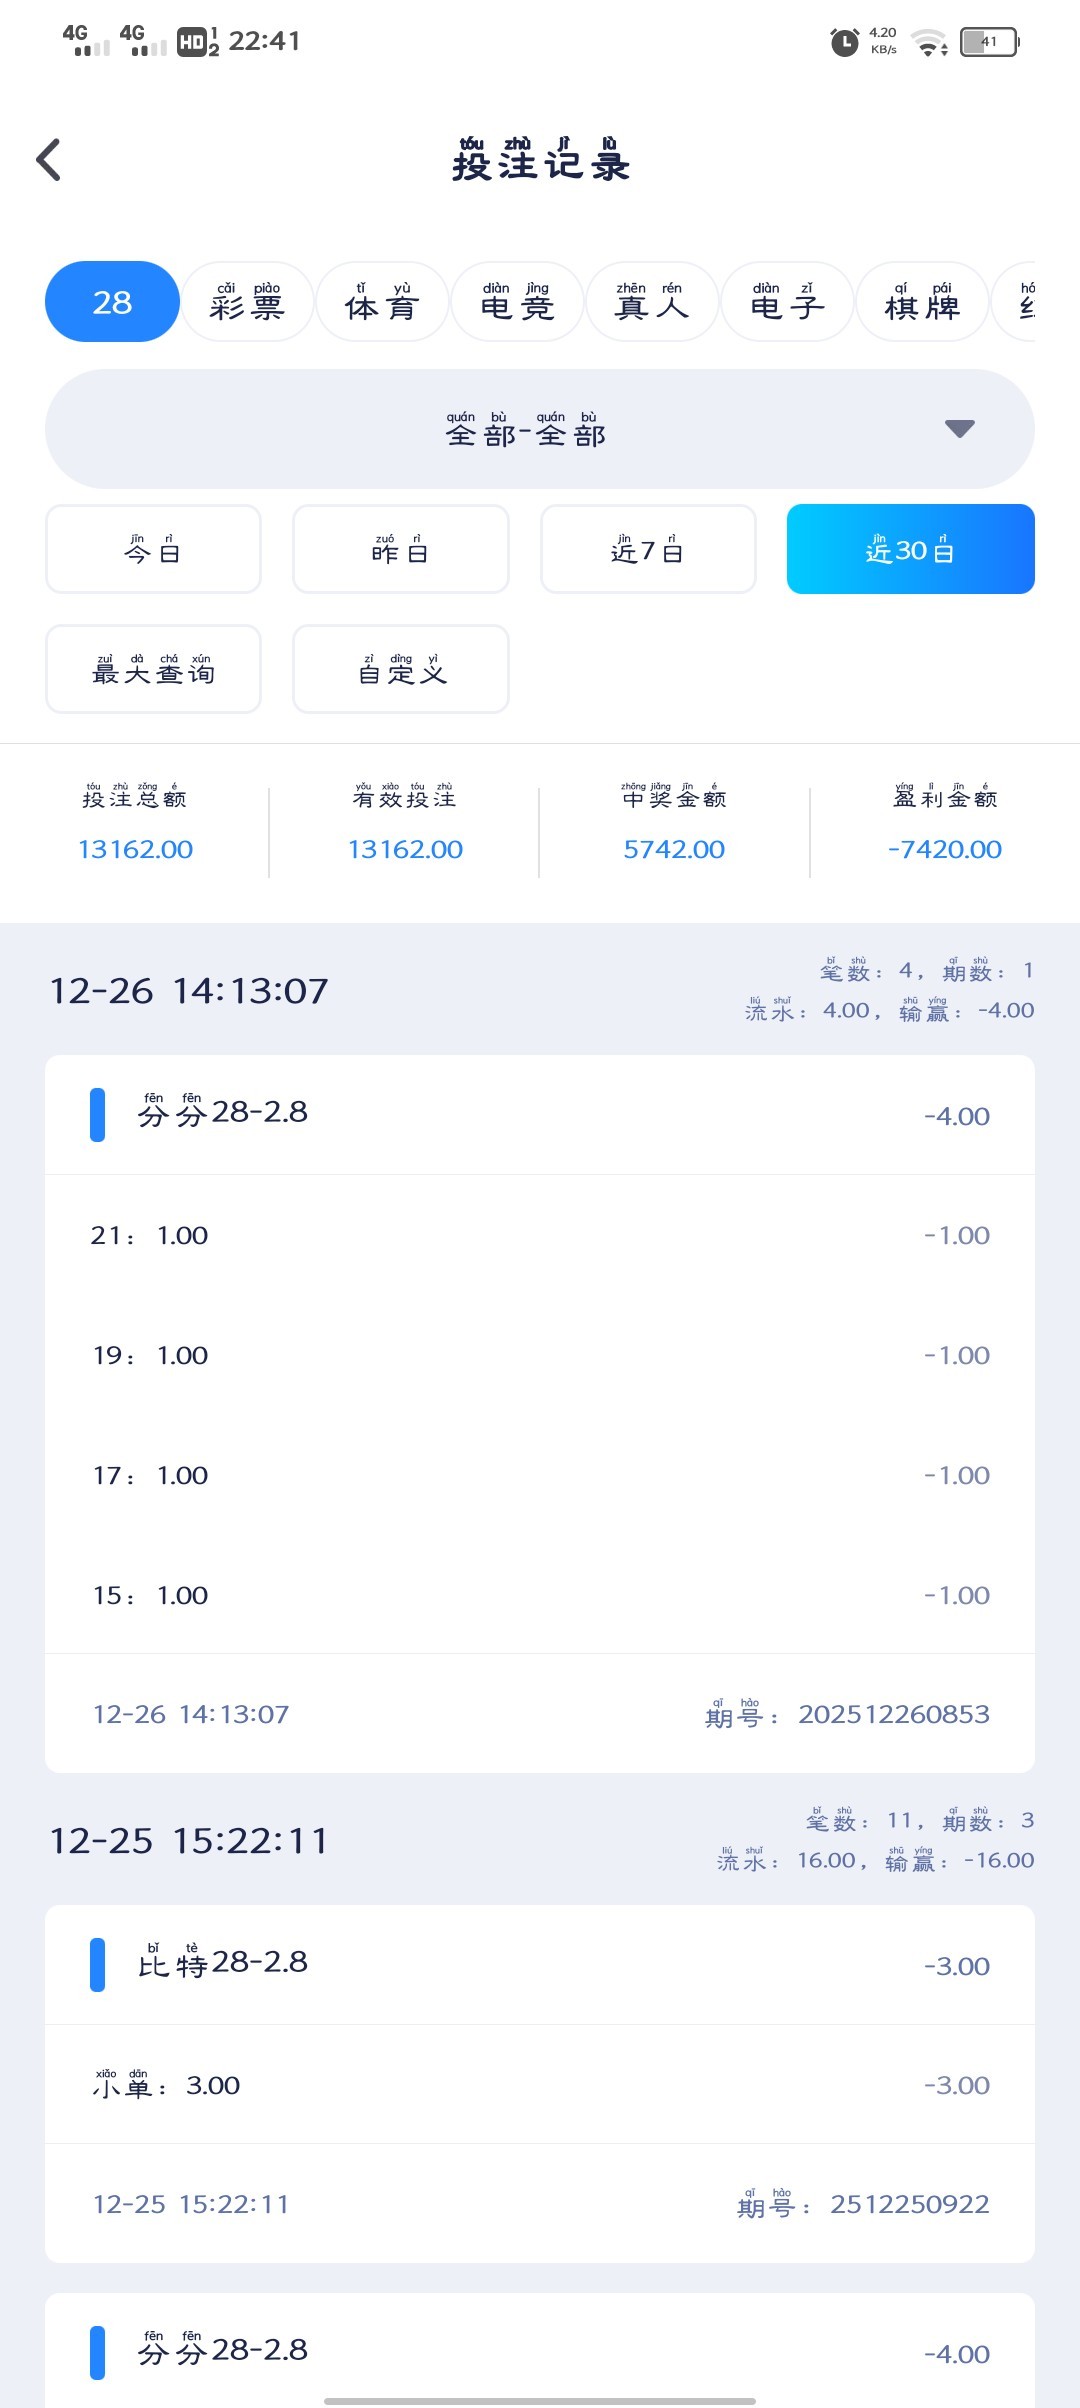This screenshot has height=2408, width=1080.
Task: Switch to the 电竞 tab
Action: click(x=517, y=302)
